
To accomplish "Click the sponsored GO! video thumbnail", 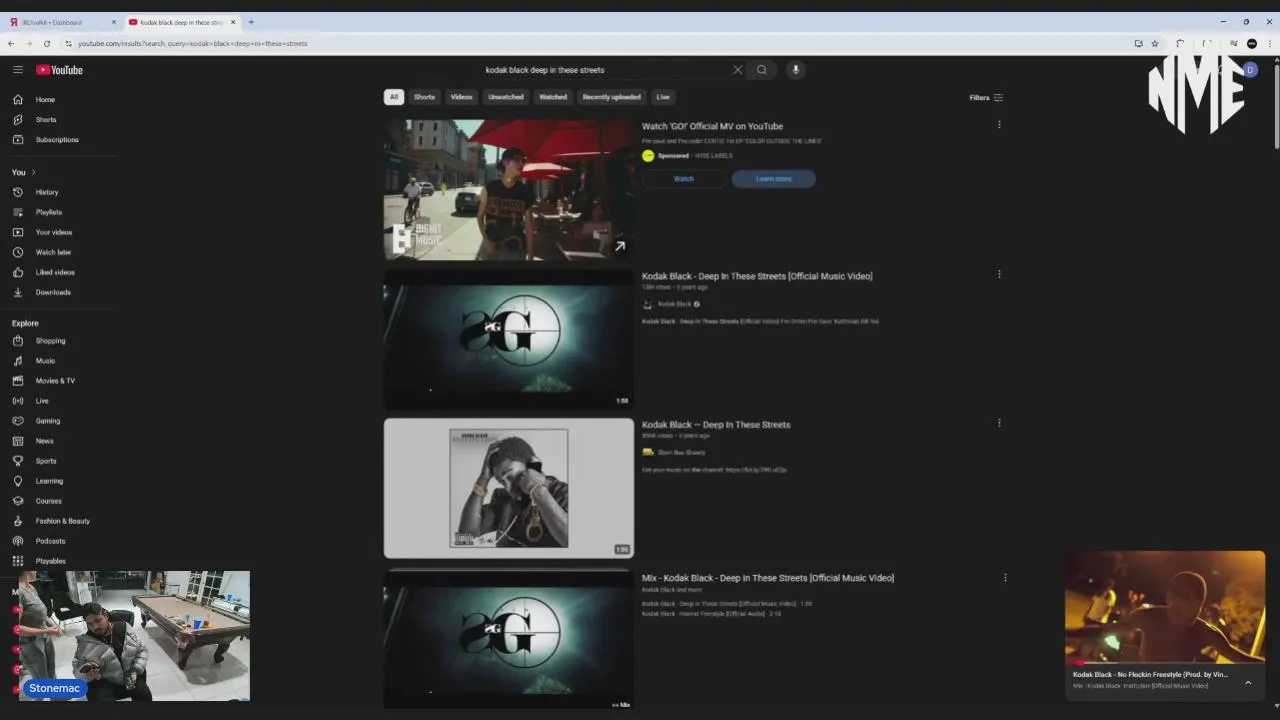I will pos(509,190).
